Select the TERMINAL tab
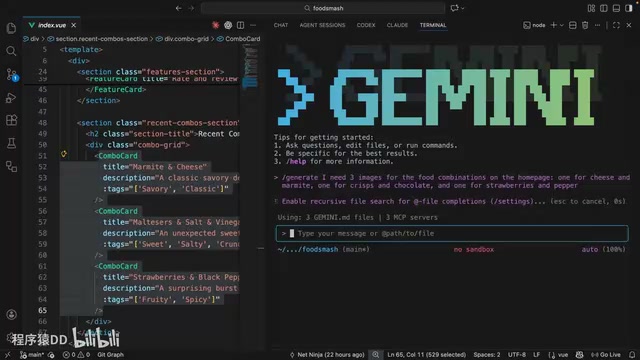 pyautogui.click(x=433, y=25)
